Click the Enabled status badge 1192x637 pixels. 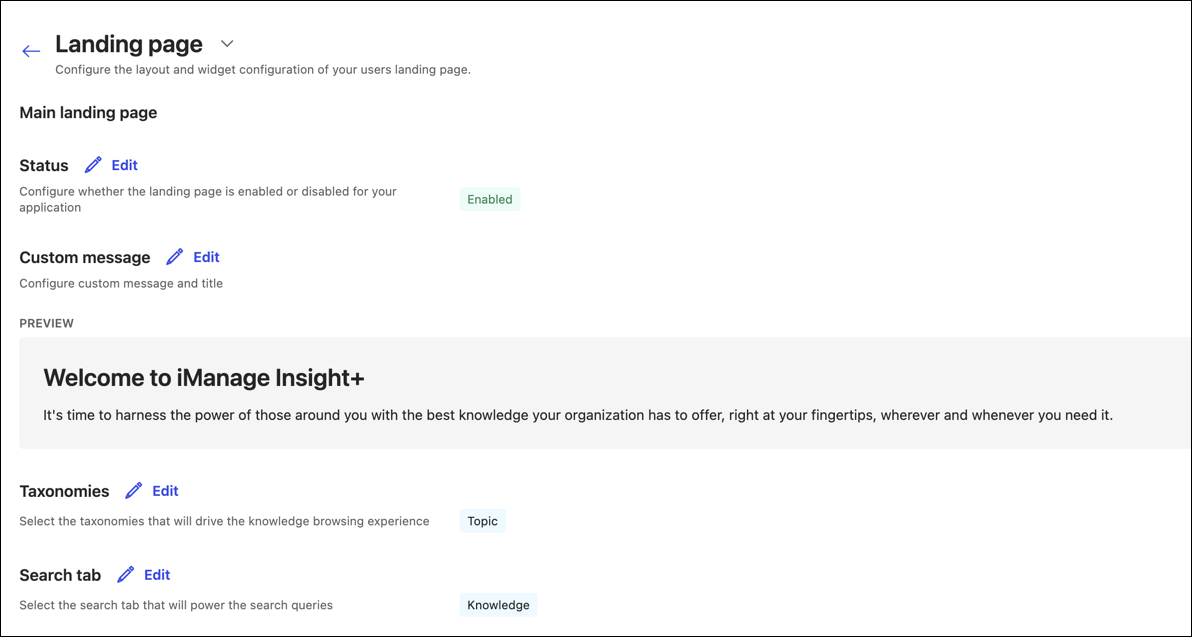489,199
